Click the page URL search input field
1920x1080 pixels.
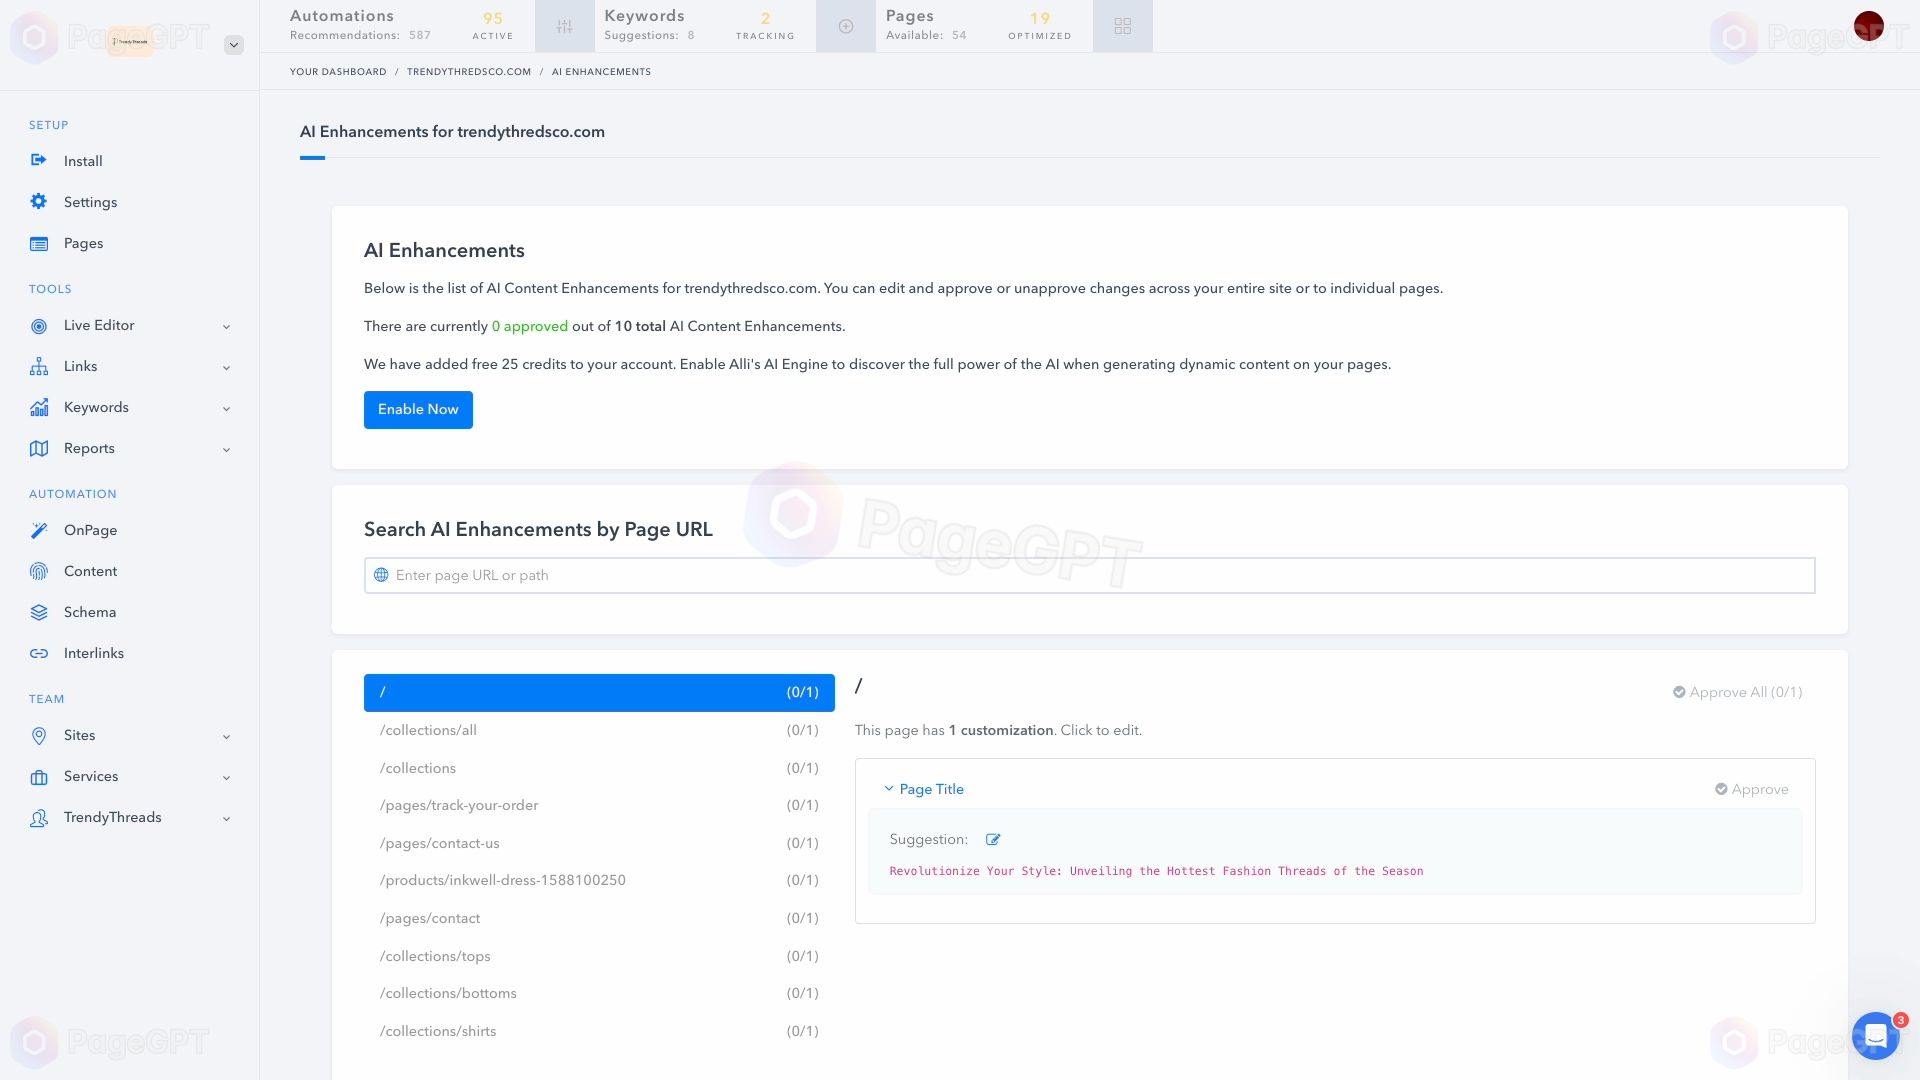coord(1088,575)
